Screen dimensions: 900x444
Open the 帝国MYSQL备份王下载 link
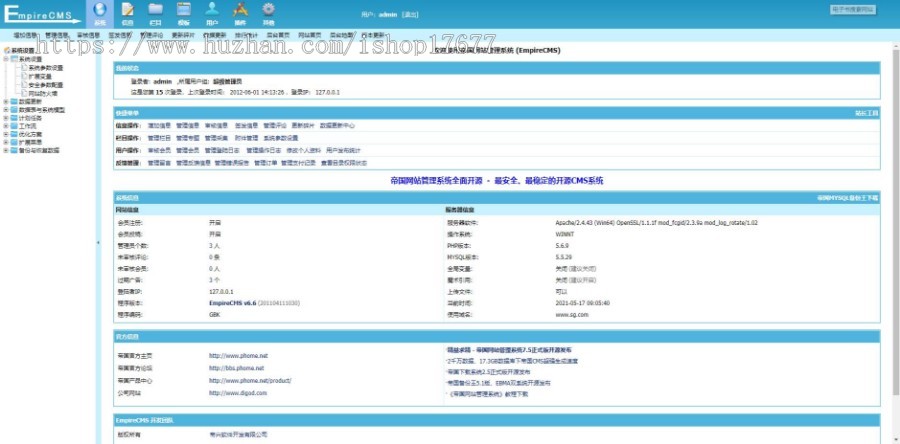click(848, 197)
